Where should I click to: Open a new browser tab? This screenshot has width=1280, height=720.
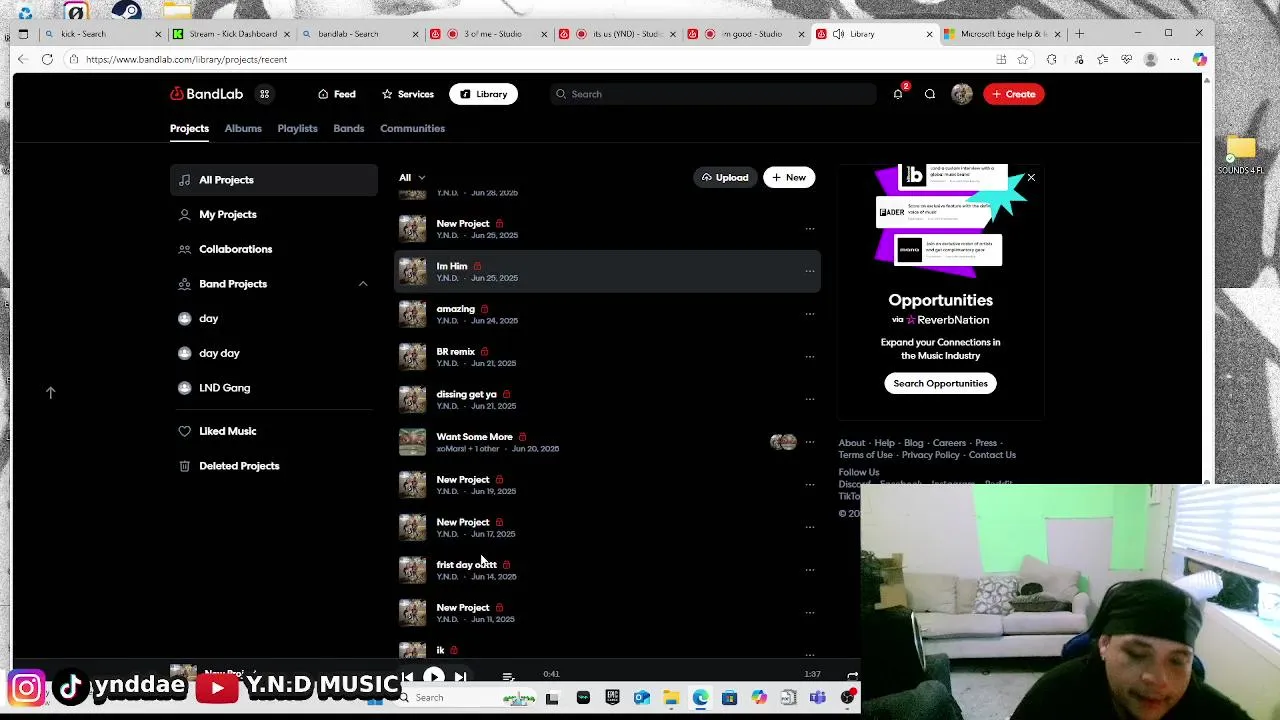[1079, 34]
